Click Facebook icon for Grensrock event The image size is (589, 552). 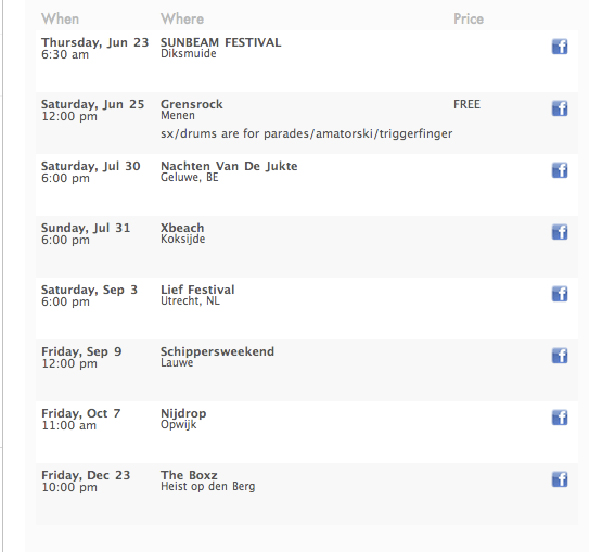pyautogui.click(x=559, y=109)
